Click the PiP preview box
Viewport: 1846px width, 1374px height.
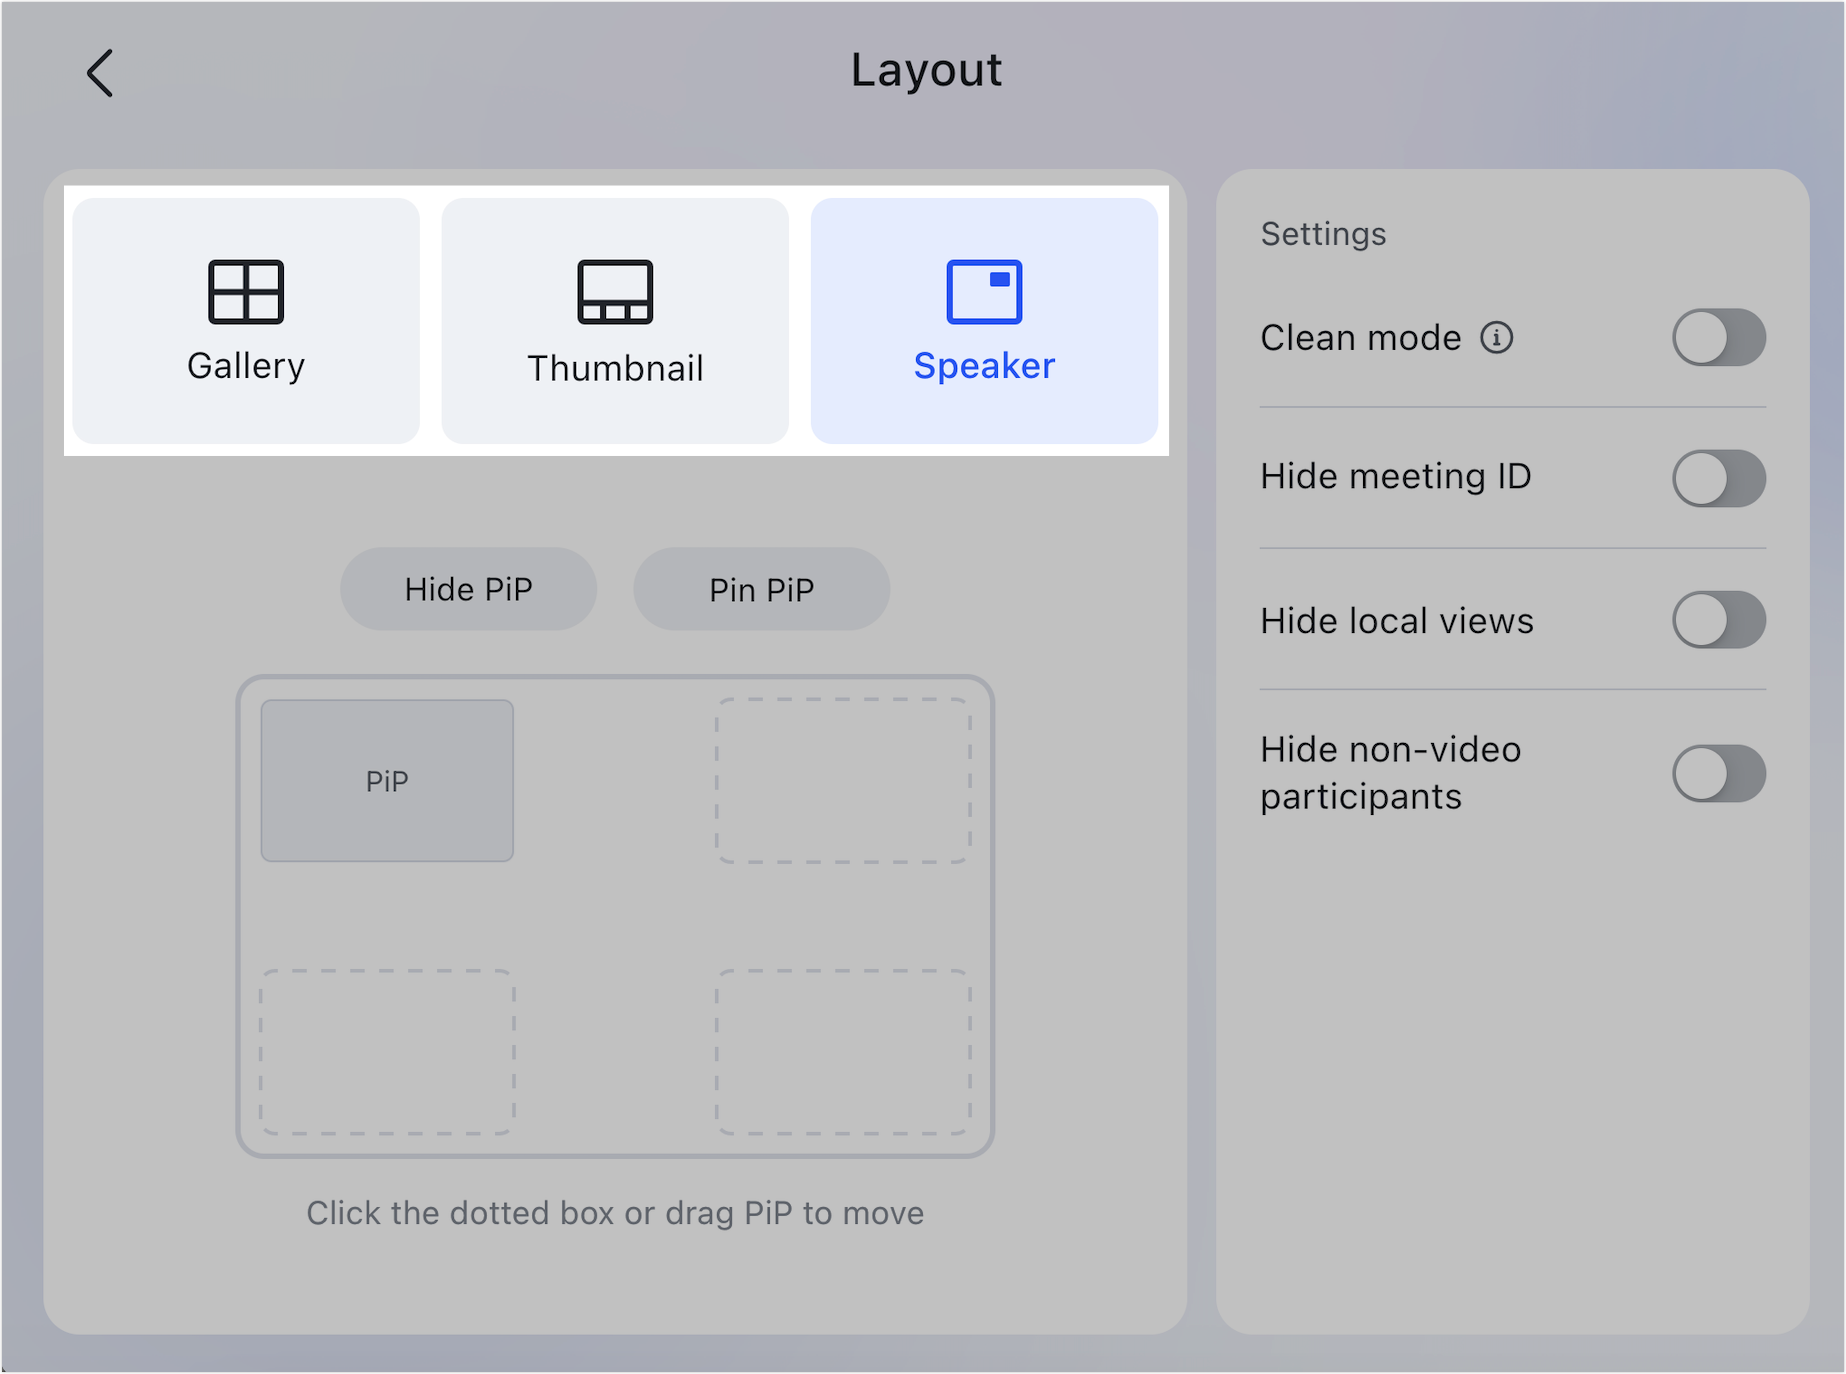(387, 781)
